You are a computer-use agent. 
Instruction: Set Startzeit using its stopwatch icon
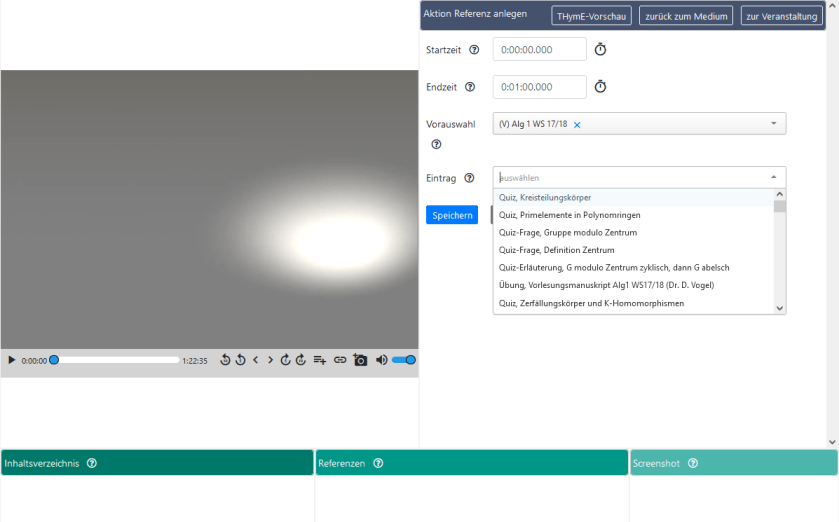600,50
